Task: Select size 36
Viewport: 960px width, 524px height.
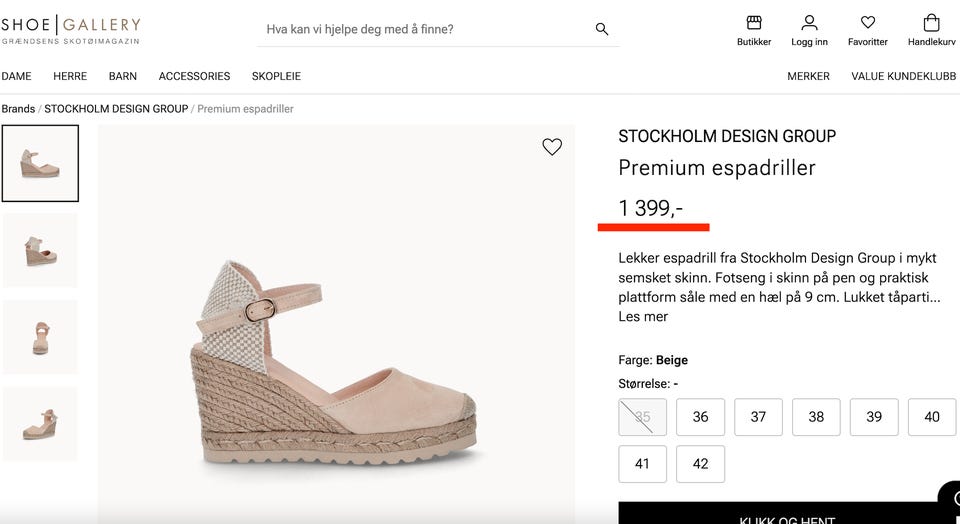Action: [700, 417]
